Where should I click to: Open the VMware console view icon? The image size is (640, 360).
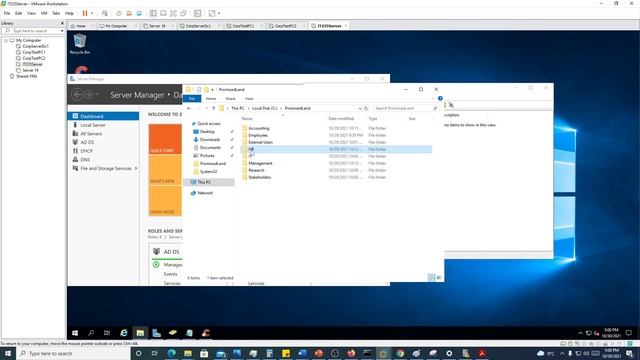pyautogui.click(x=198, y=13)
